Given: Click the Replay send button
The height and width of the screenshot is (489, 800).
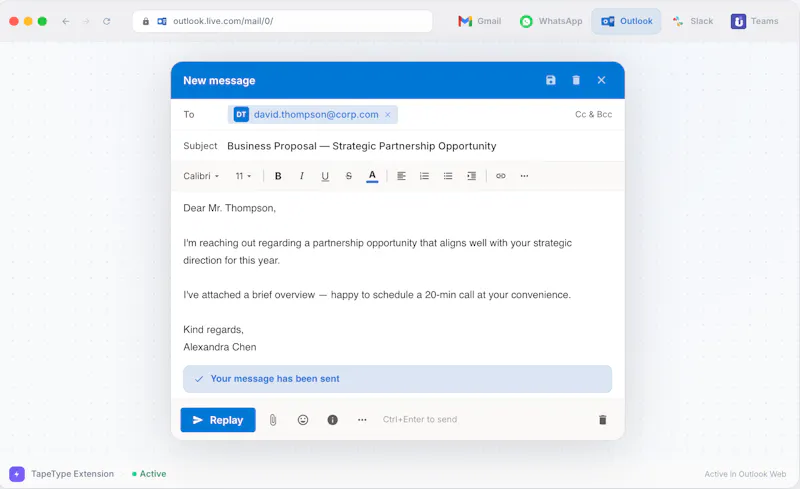Looking at the screenshot, I should [218, 420].
